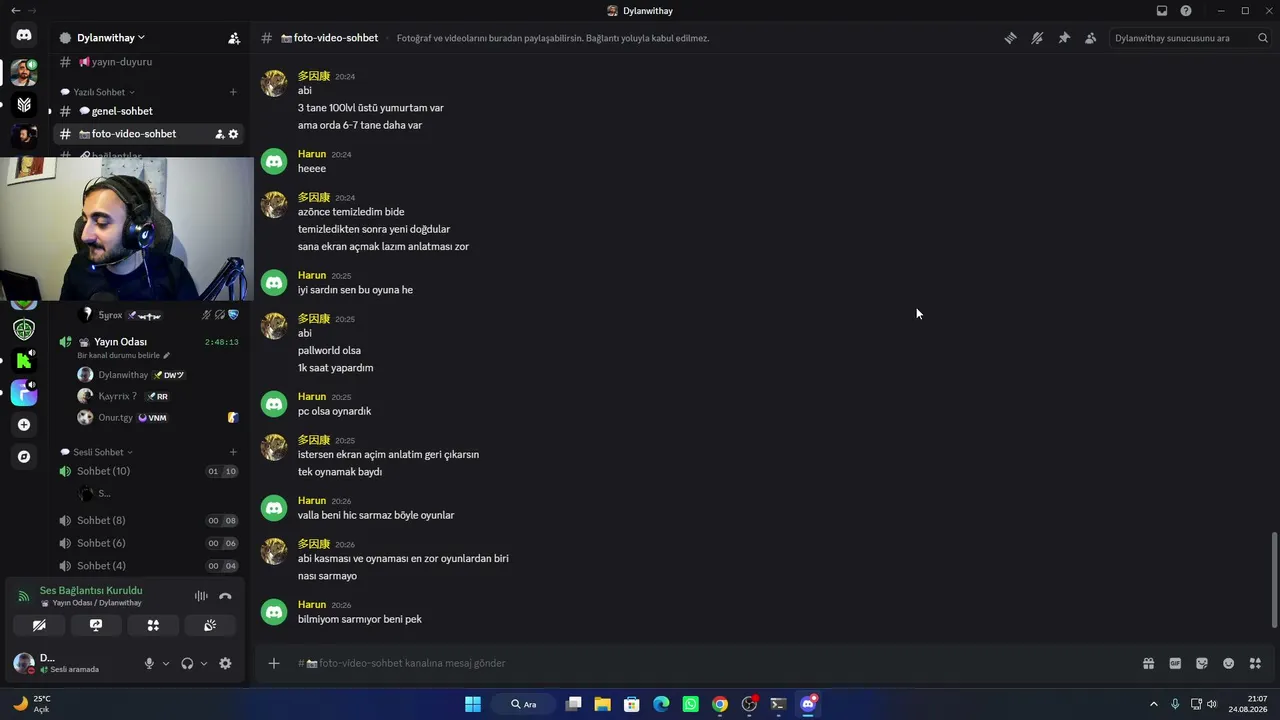Open the Windows Start menu

point(473,704)
